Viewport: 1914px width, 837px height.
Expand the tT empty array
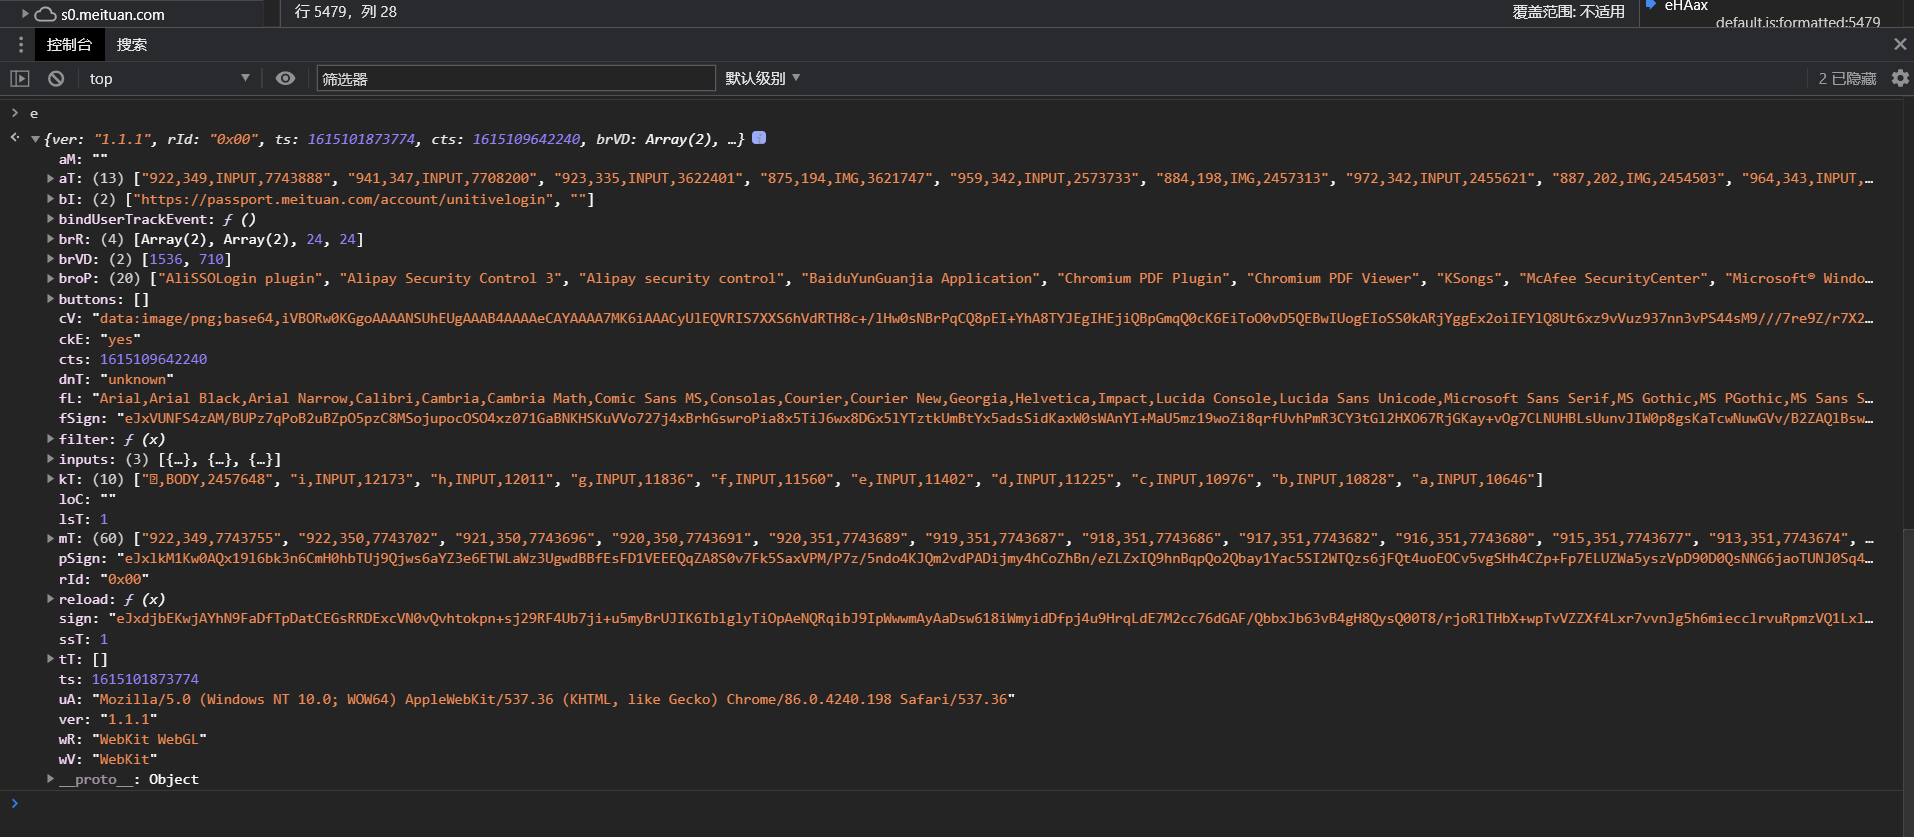point(50,658)
